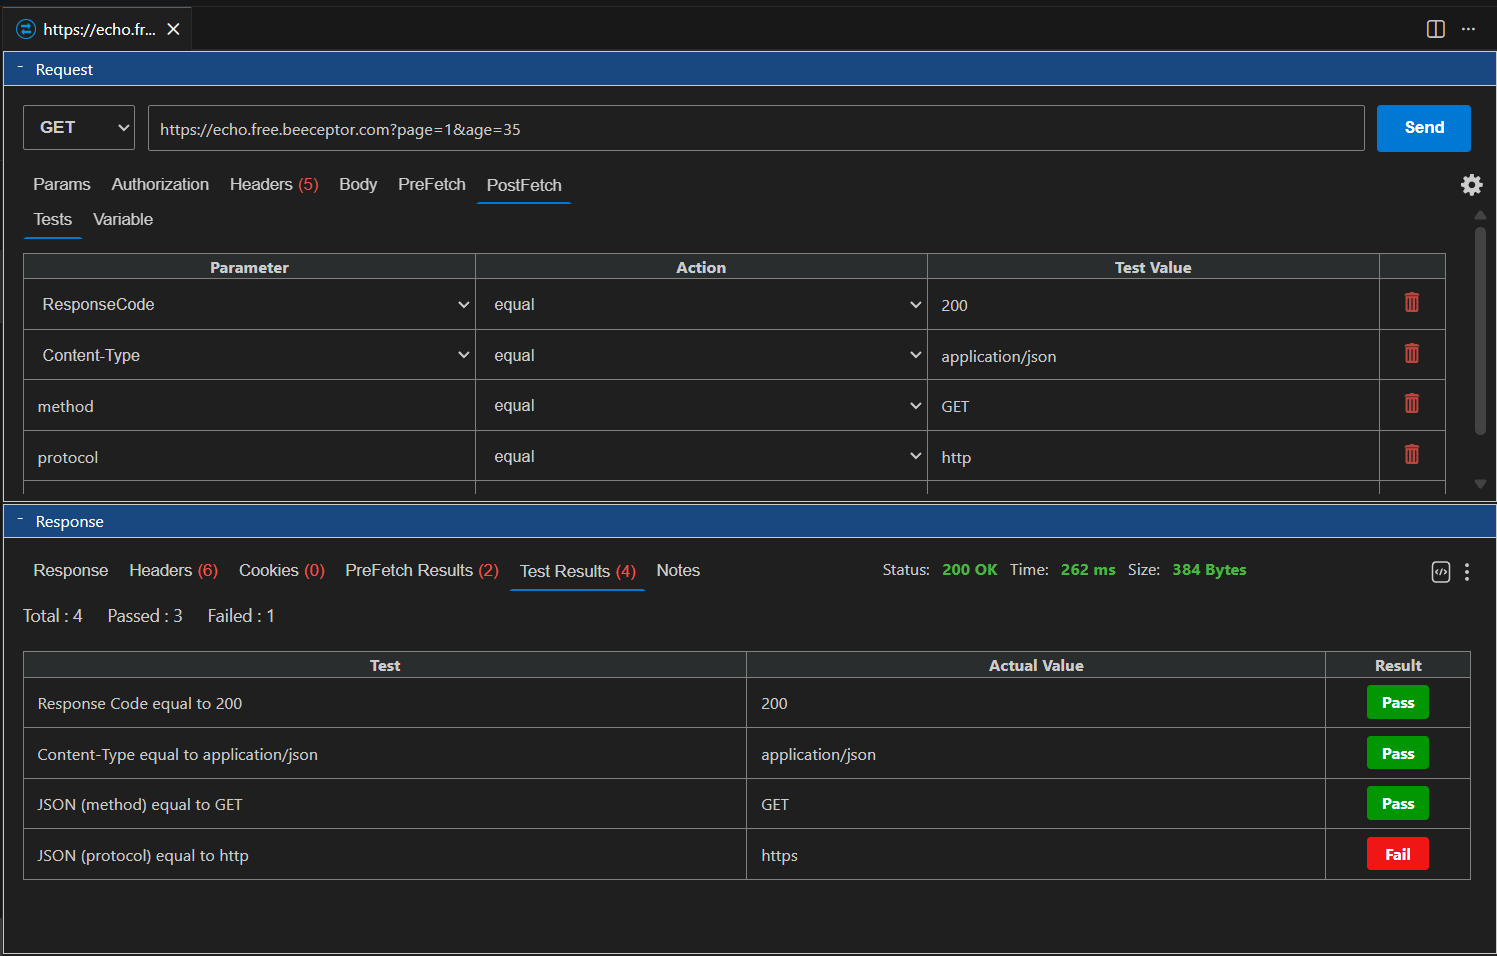Image resolution: width=1497 pixels, height=956 pixels.
Task: Delete the method test row
Action: coord(1411,404)
